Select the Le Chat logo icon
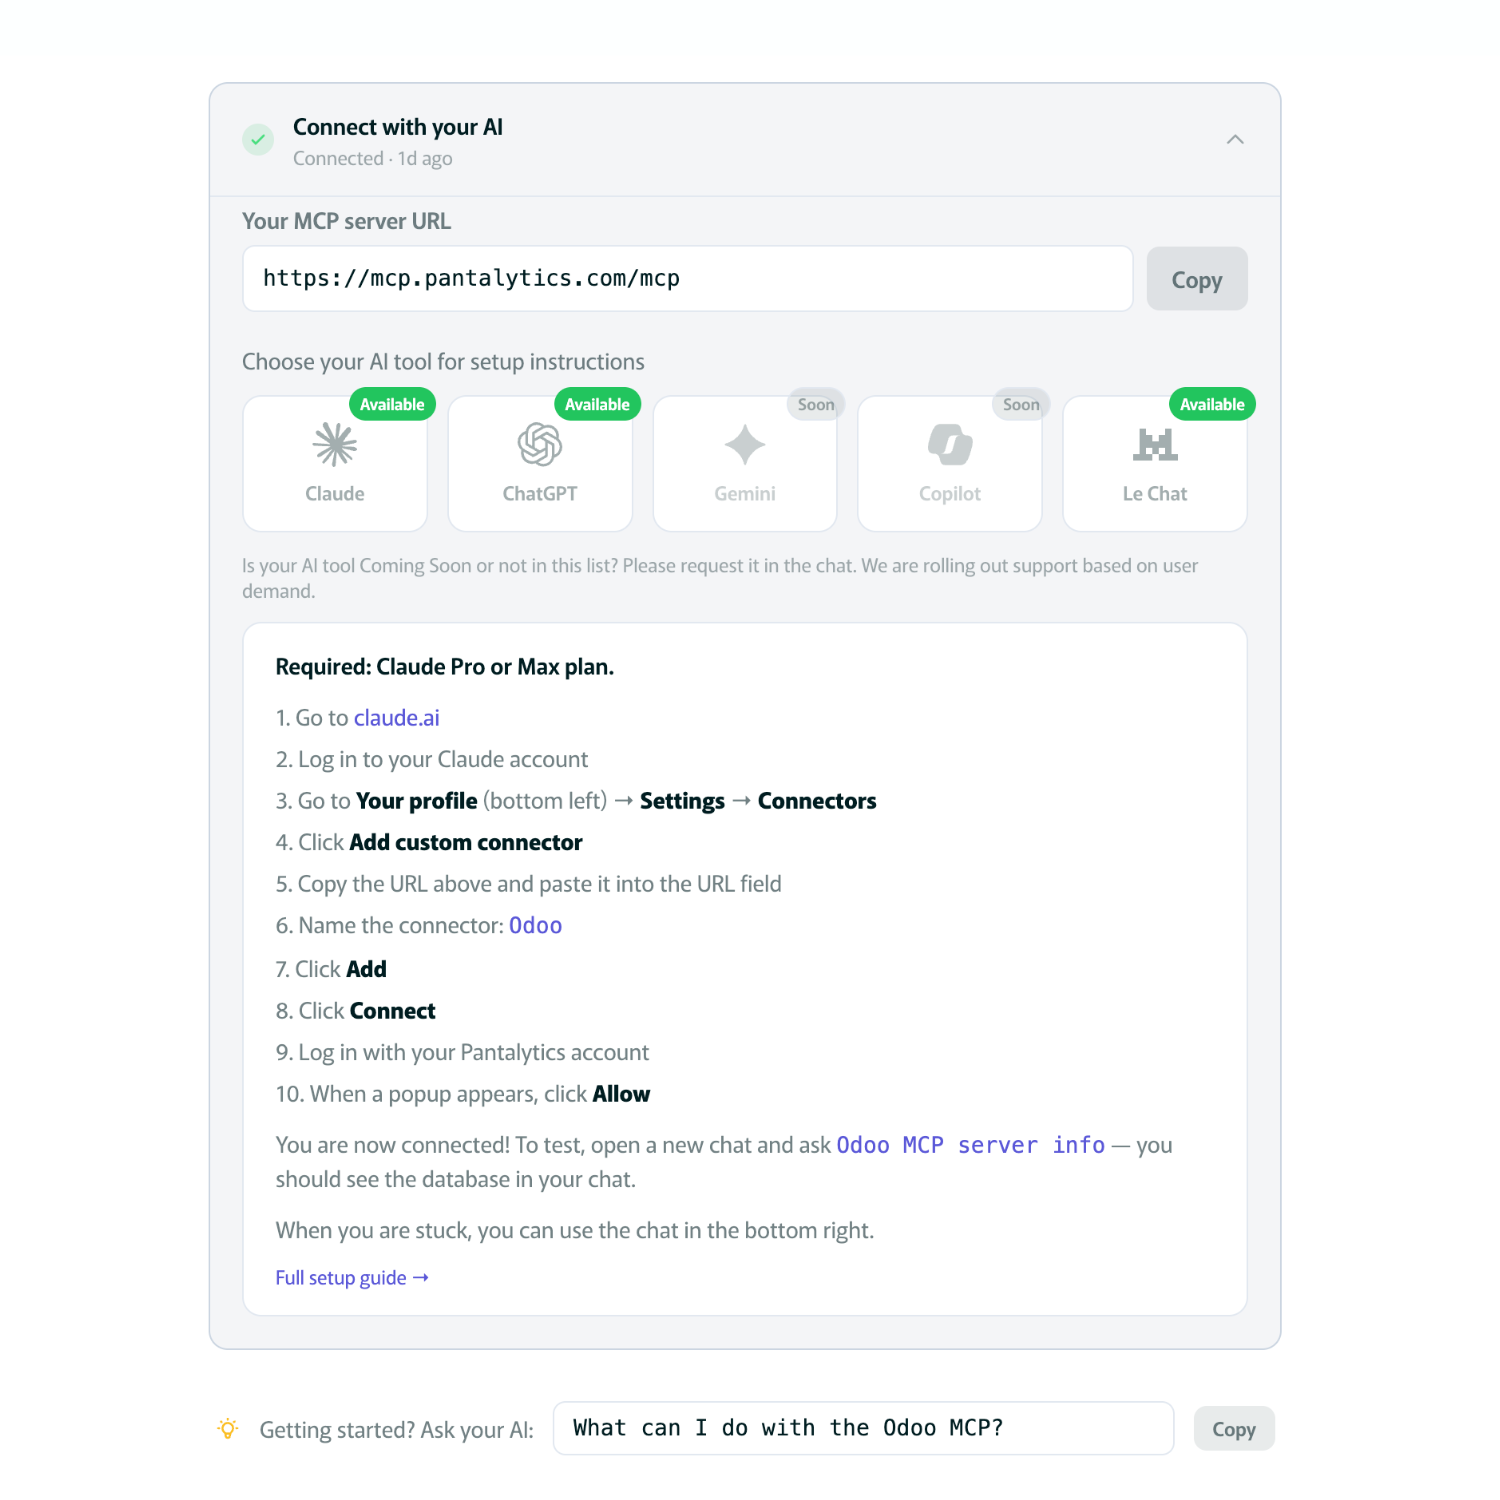The image size is (1500, 1500). coord(1155,445)
